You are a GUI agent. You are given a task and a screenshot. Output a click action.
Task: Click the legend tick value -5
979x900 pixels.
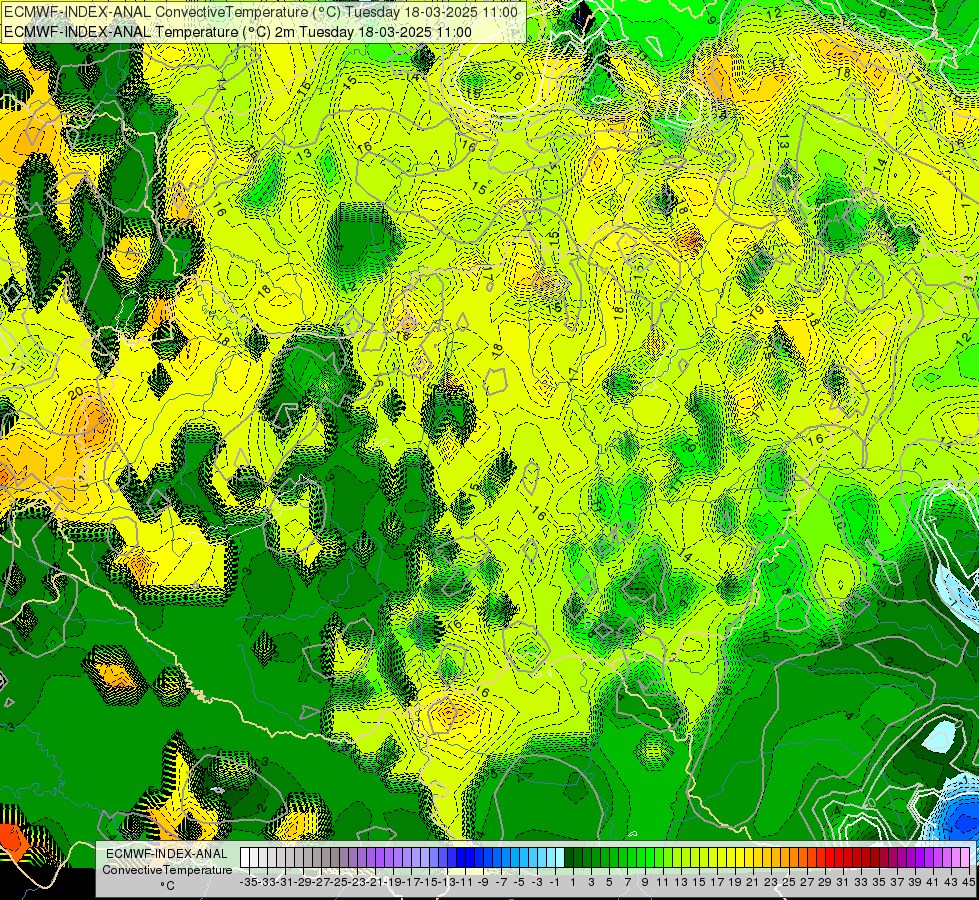pyautogui.click(x=519, y=882)
